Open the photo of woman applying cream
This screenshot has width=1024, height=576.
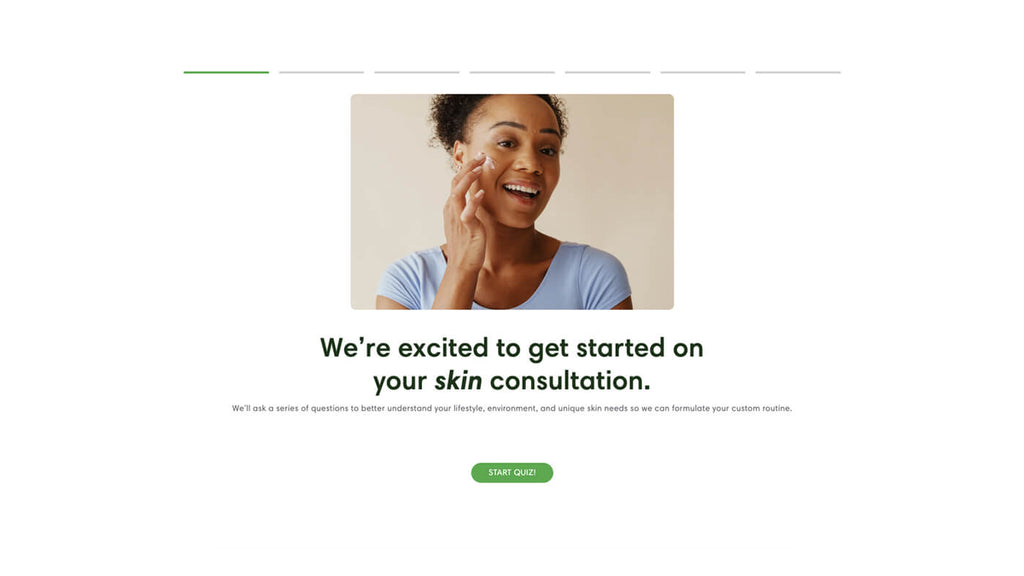click(x=512, y=202)
